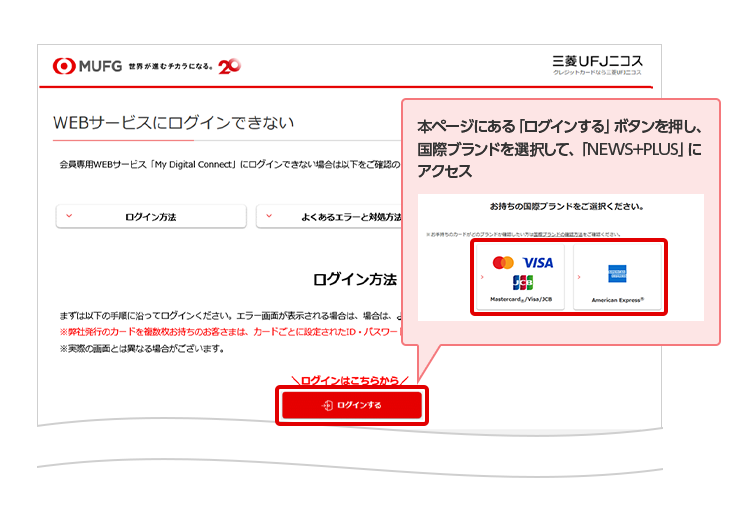Screen dimensions: 740x522
Task: Click the JCB logo
Action: pos(522,282)
